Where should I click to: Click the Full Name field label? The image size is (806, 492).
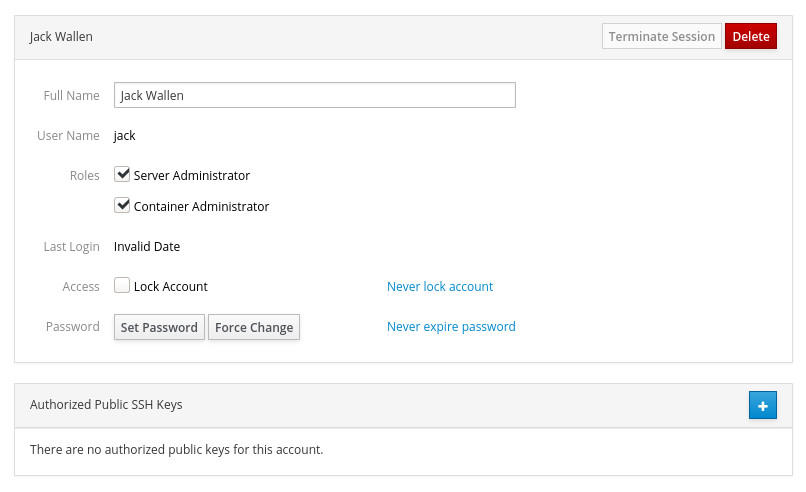[71, 96]
